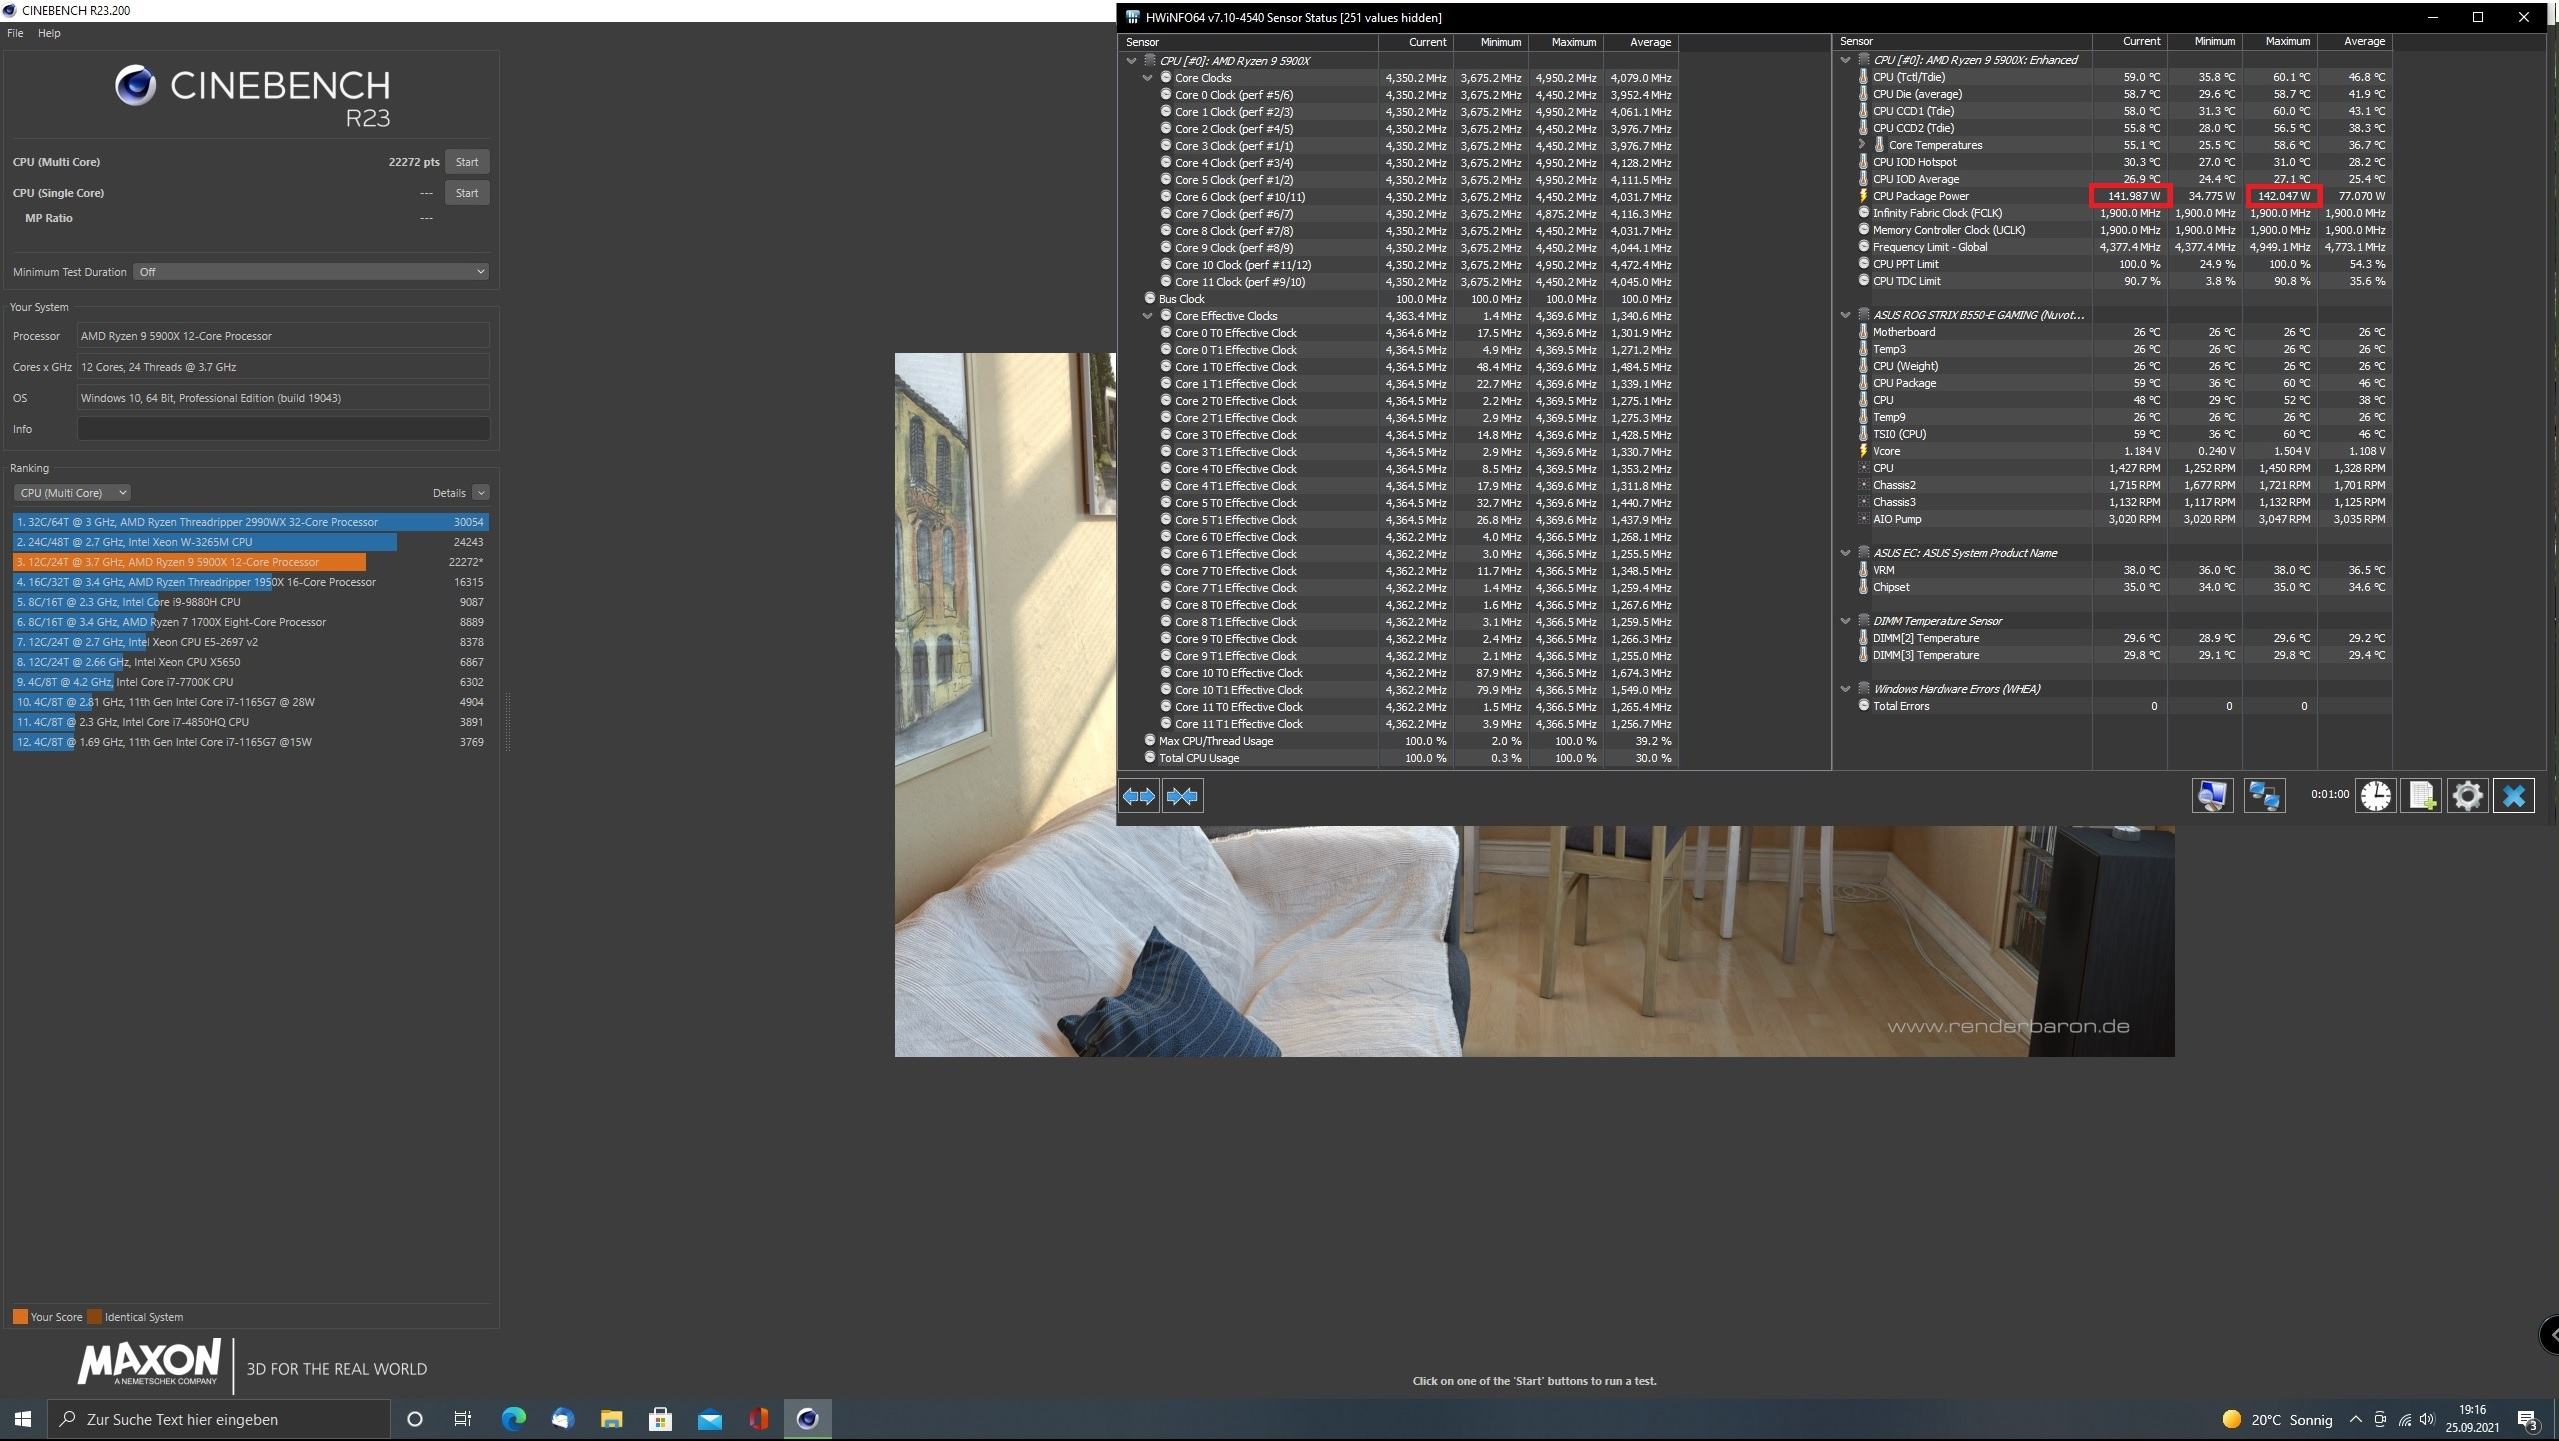Open Cinebench Help menu
This screenshot has width=2559, height=1441.
[49, 33]
